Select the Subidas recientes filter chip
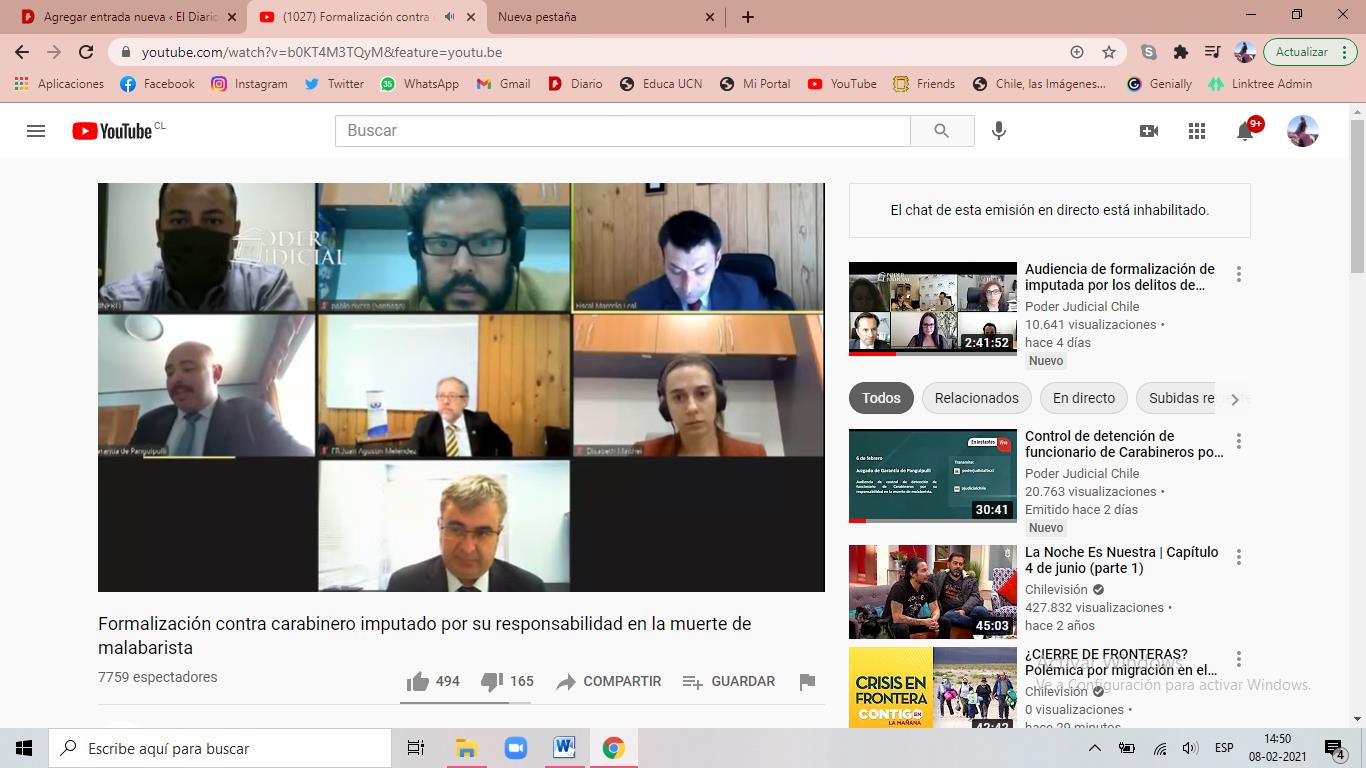 1180,398
